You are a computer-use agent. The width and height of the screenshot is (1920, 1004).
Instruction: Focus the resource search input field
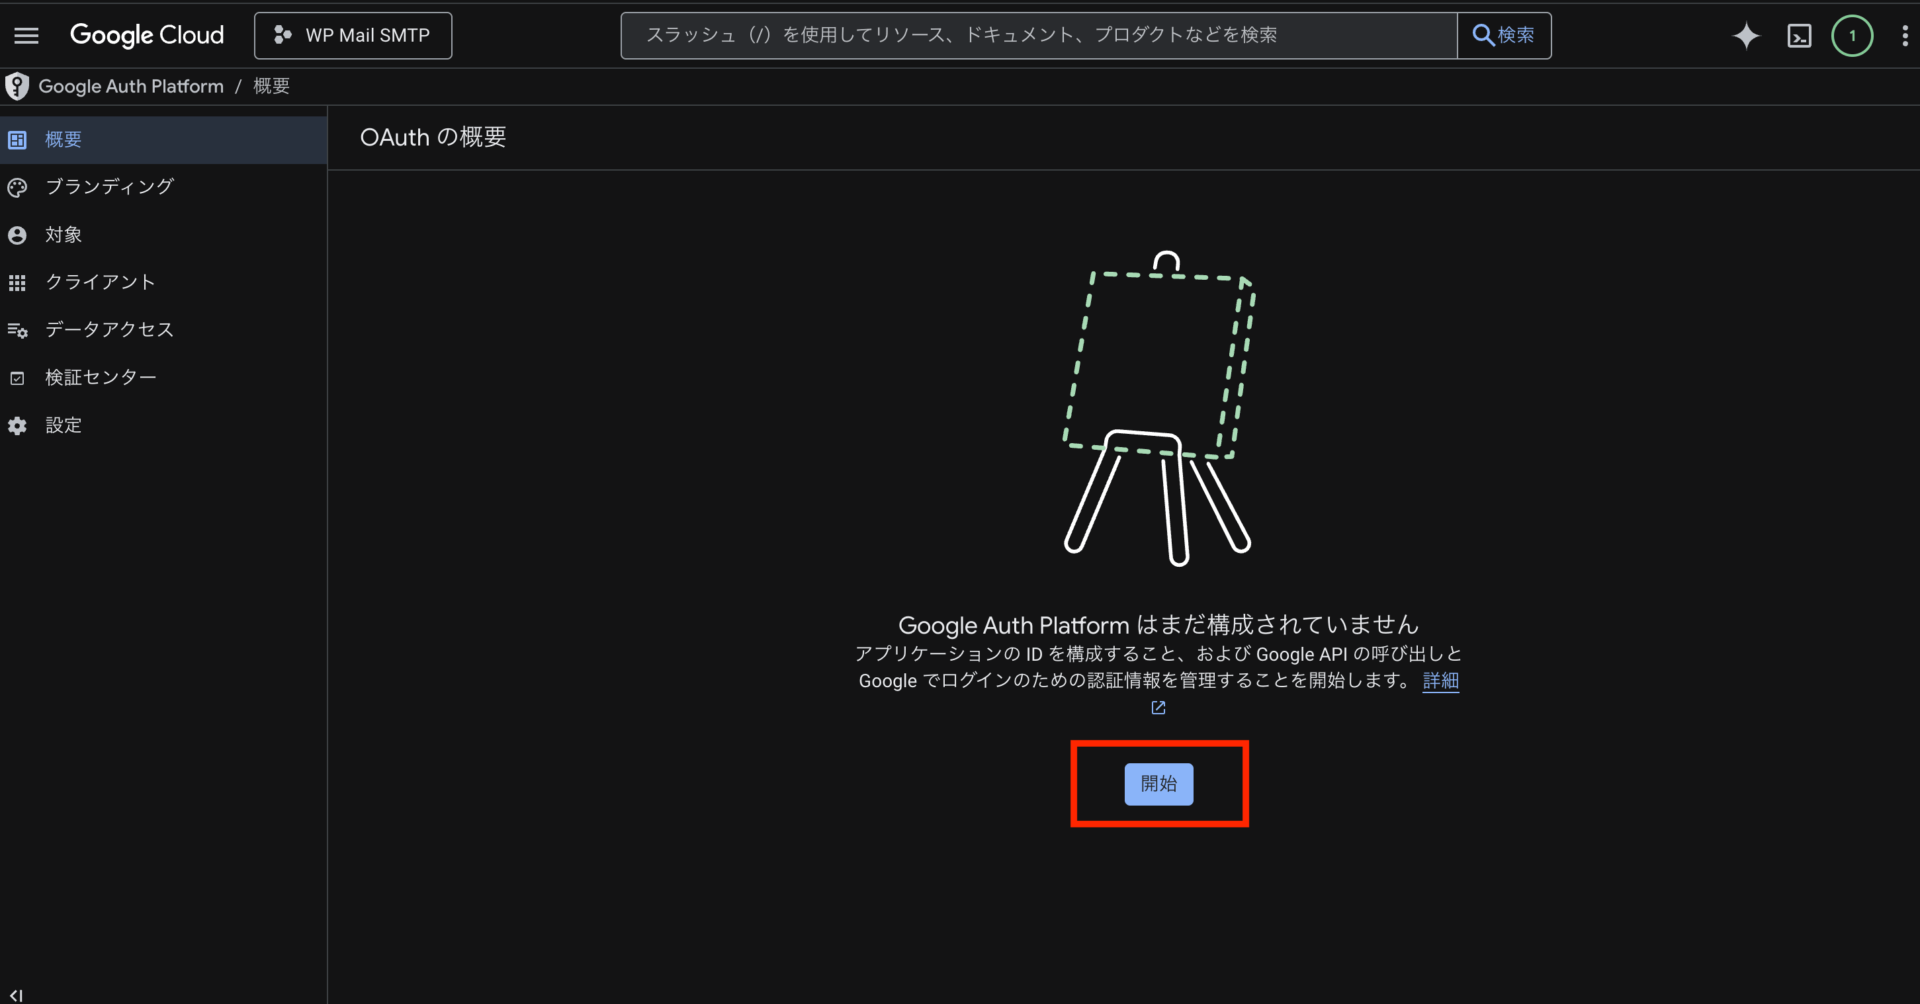[x=1038, y=36]
